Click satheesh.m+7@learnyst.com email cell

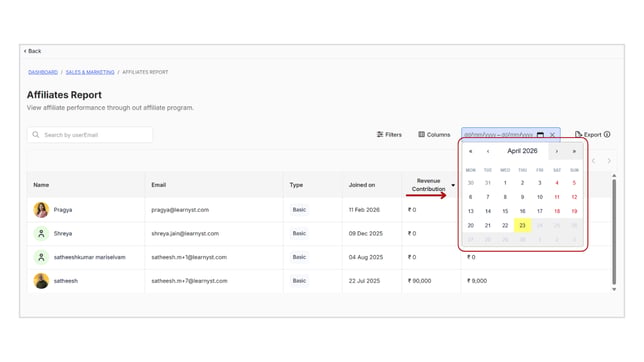click(x=189, y=281)
